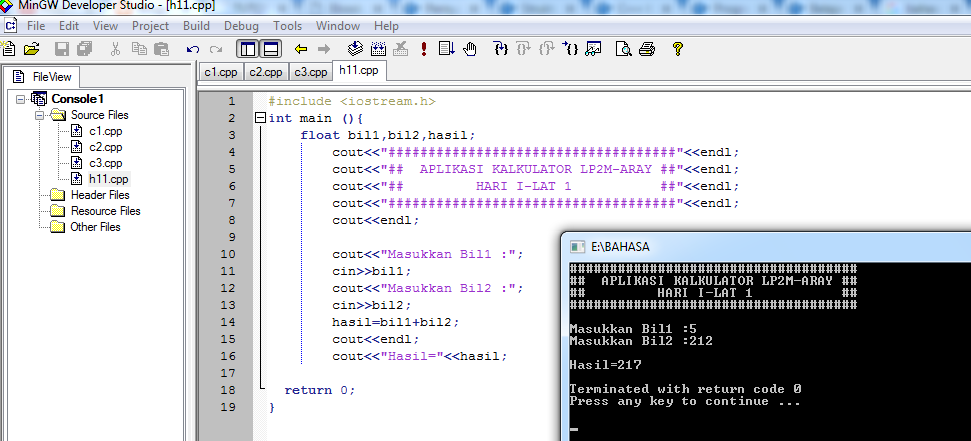Viewport: 971px width, 441px height.
Task: Click the Undo arrow icon
Action: pyautogui.click(x=193, y=50)
